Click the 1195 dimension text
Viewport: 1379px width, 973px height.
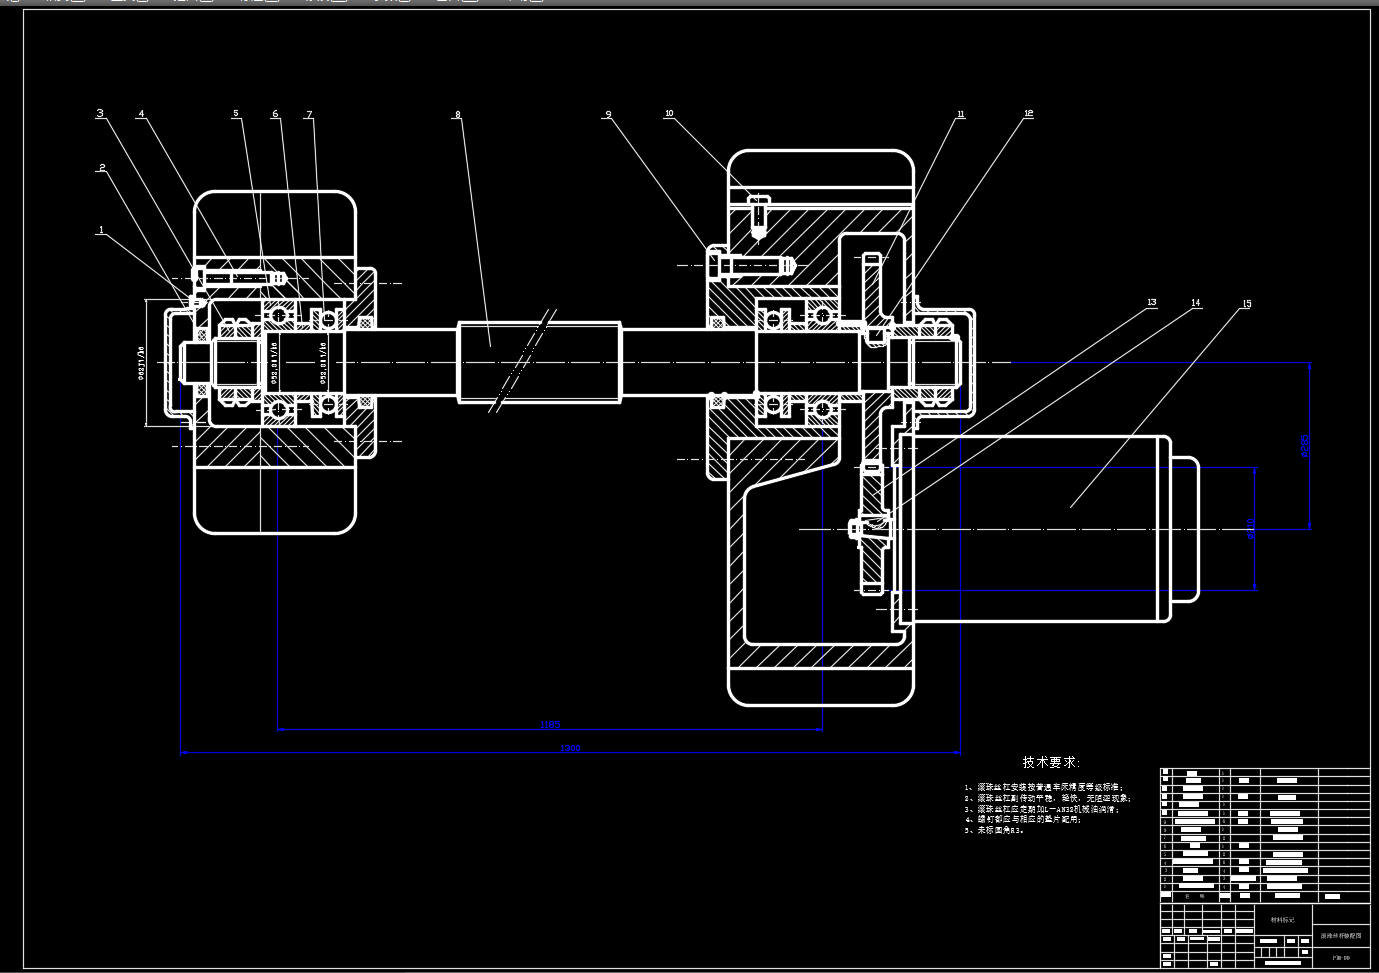[549, 724]
